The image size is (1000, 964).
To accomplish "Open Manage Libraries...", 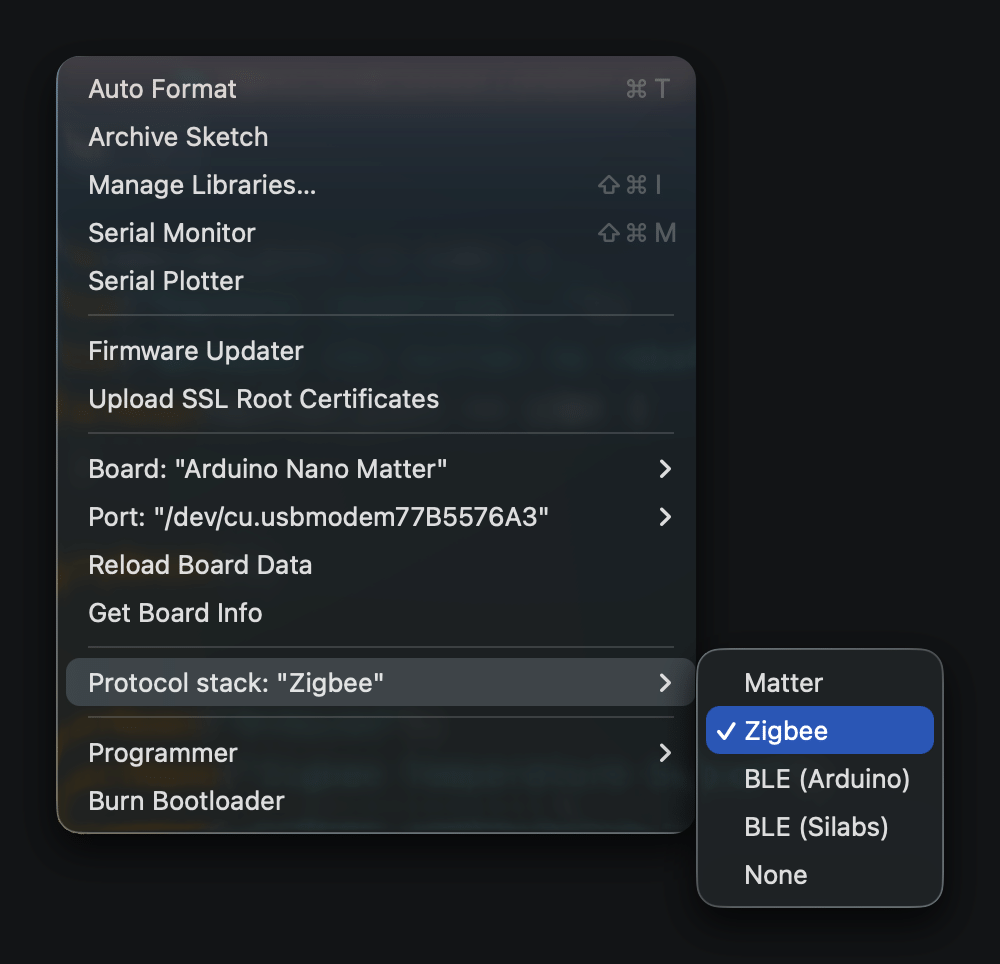I will 380,185.
